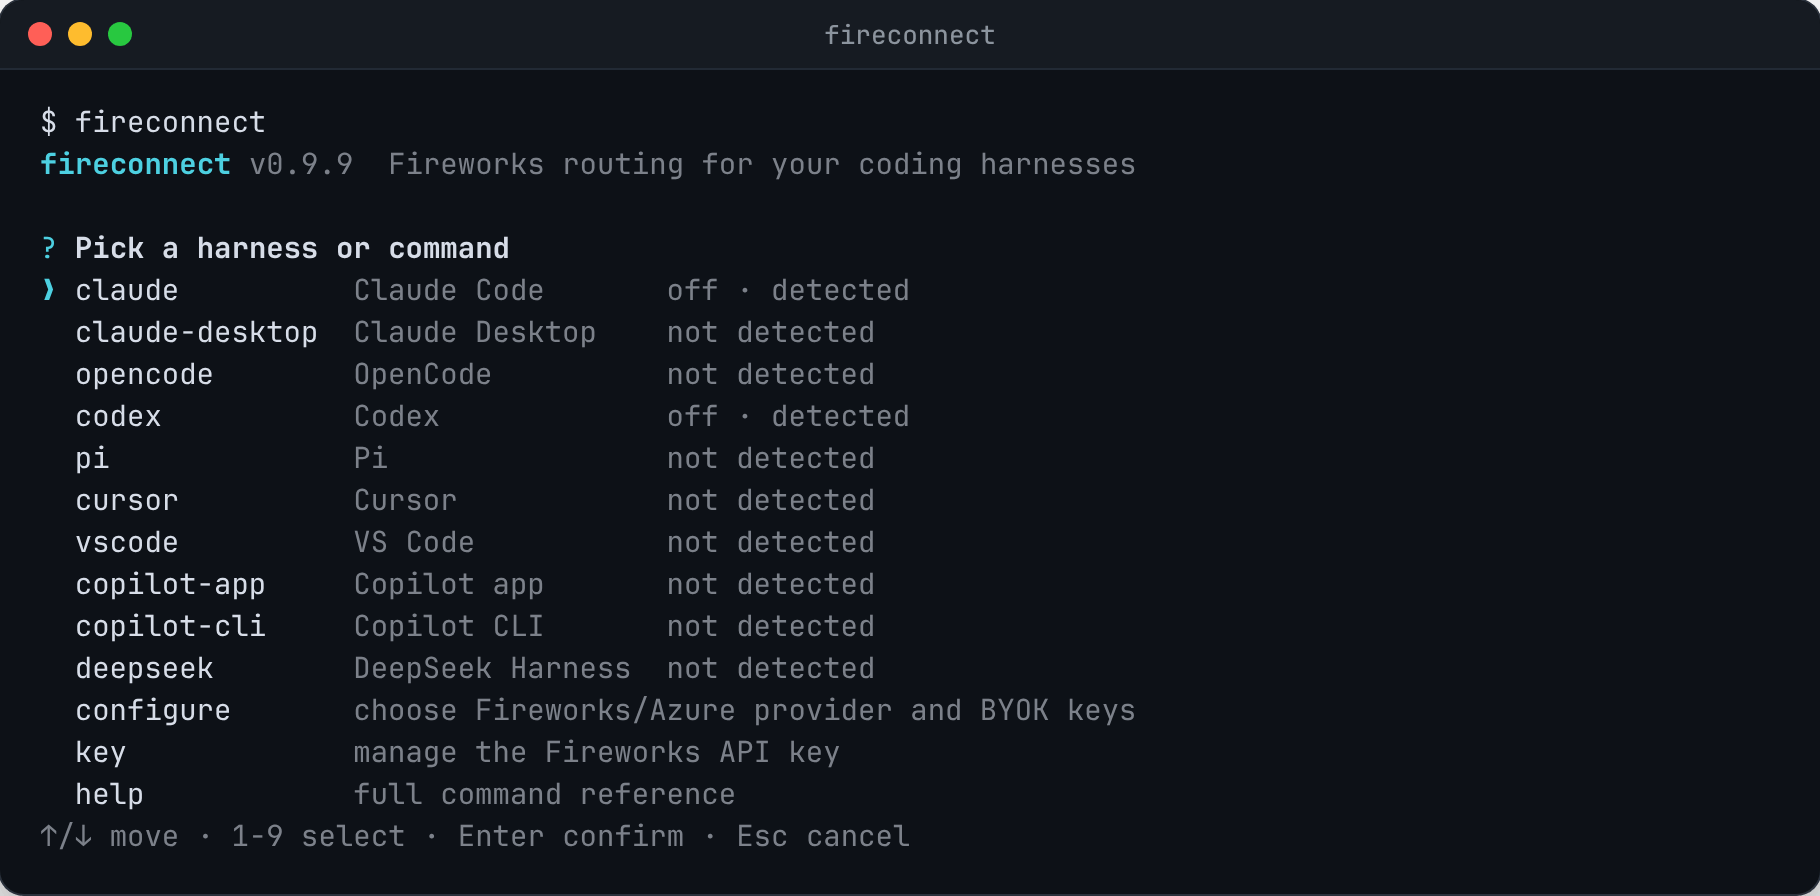Click the cyan question mark prompt icon
Viewport: 1820px width, 896px height.
(48, 248)
